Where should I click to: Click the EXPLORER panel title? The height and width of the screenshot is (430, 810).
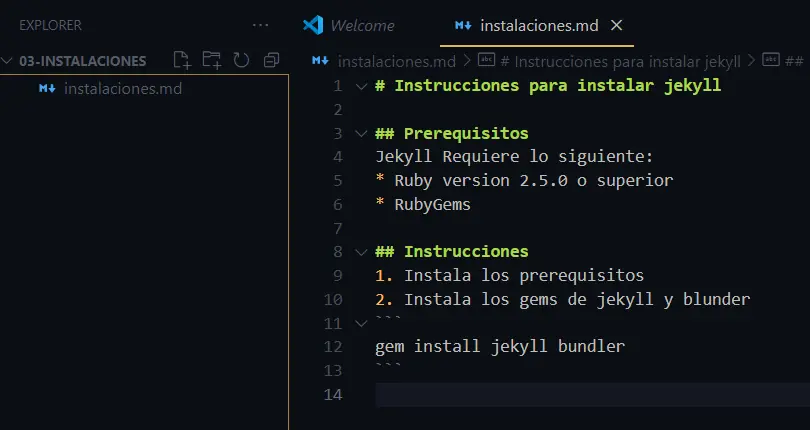click(x=50, y=25)
